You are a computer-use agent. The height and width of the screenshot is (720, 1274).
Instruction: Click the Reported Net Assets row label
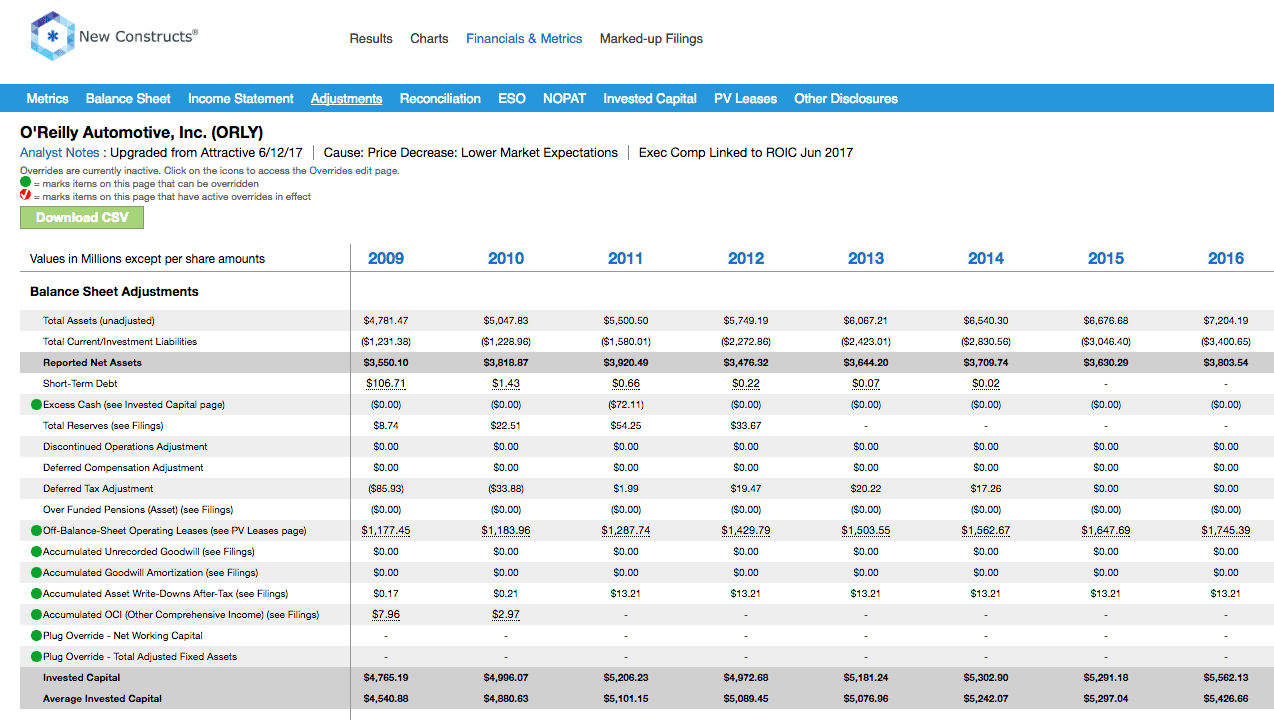[x=92, y=363]
